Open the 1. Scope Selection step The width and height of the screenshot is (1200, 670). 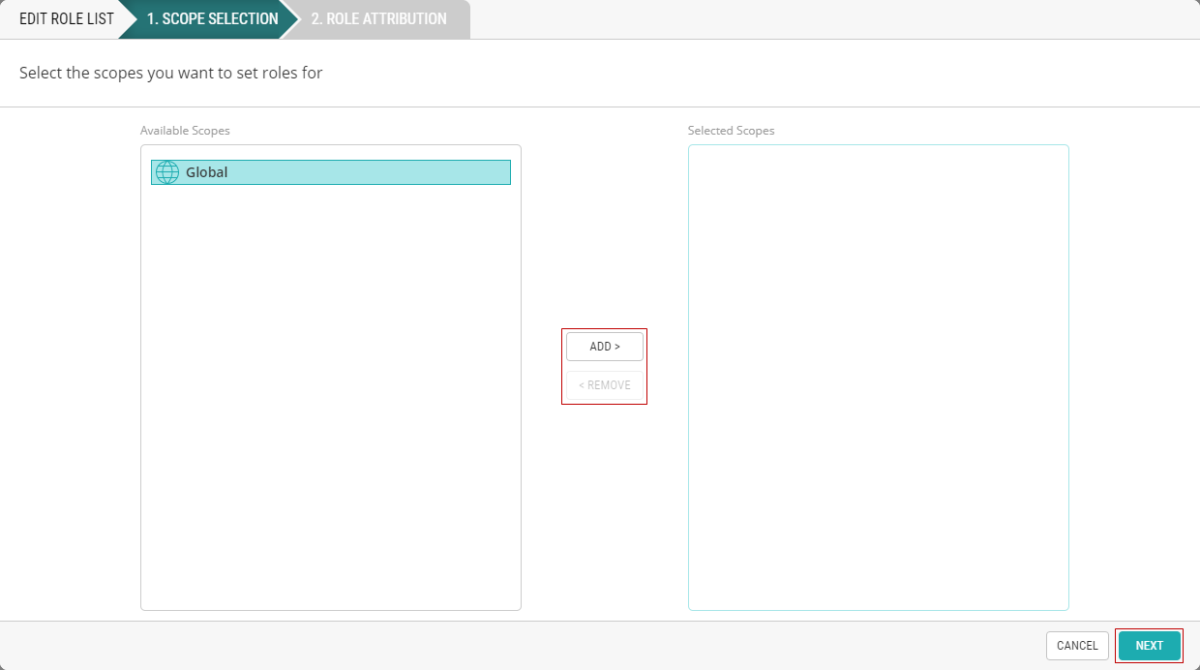212,19
